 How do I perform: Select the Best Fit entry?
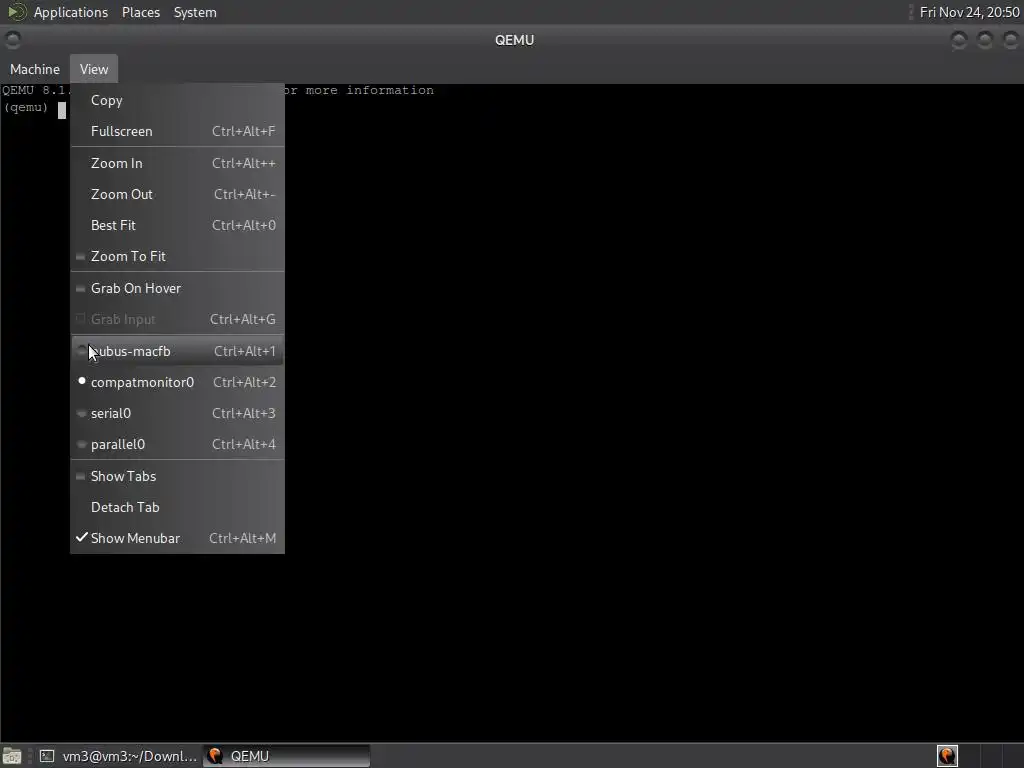177,225
